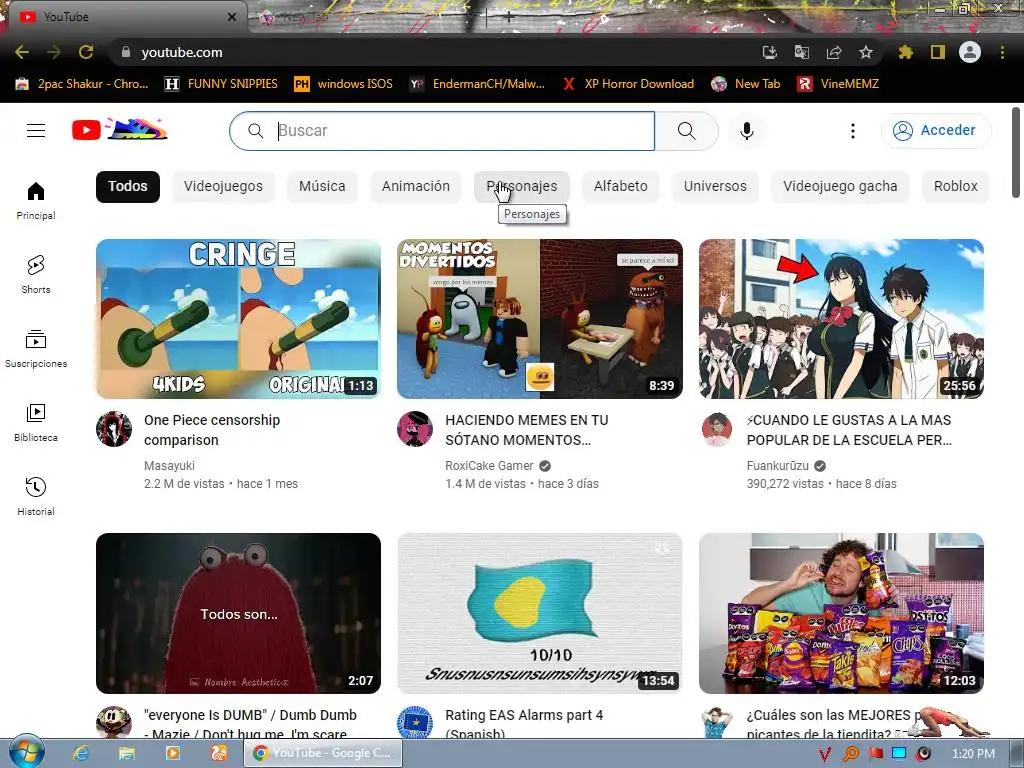Select the Videojuegos filter chip
Screen dimensions: 1024x768
pos(223,186)
